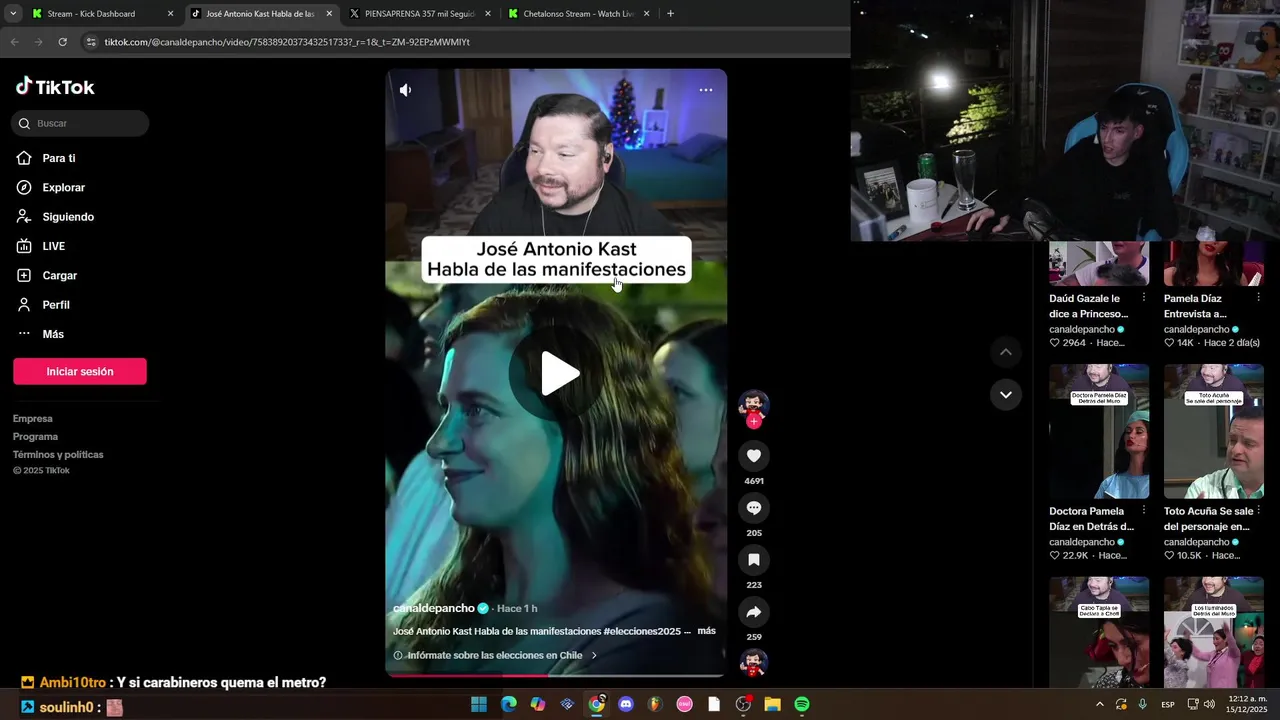Open Toto Acuña Se sale del personaje thumbnail
The height and width of the screenshot is (720, 1280).
1214,431
